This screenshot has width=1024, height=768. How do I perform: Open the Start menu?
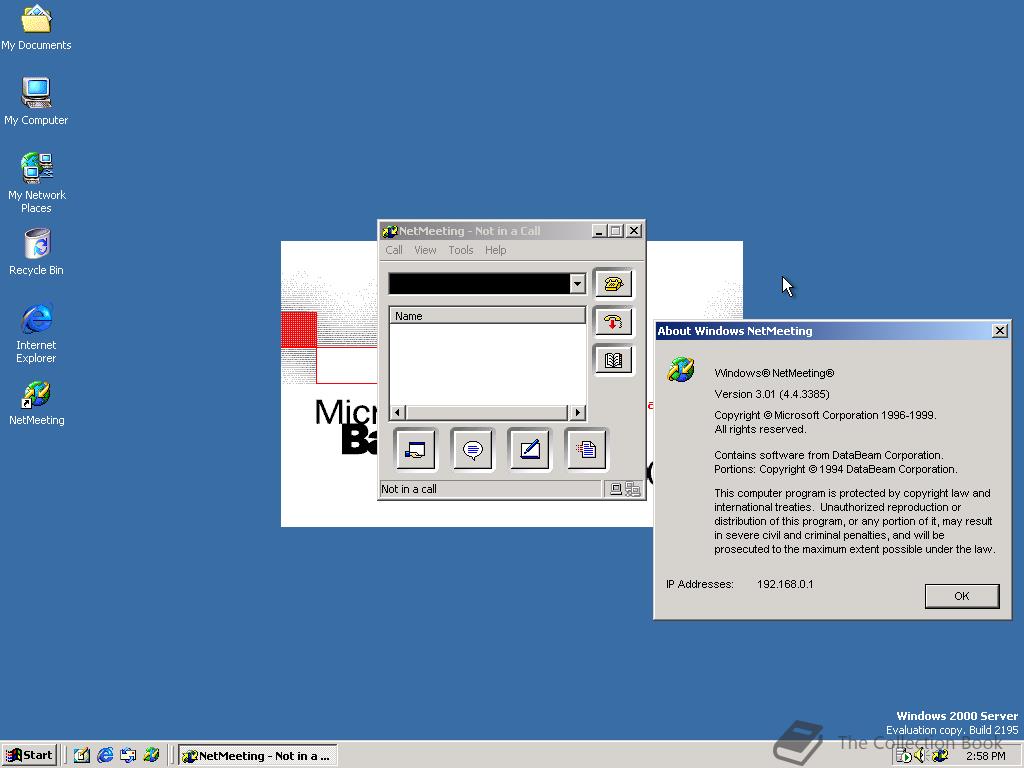tap(29, 756)
